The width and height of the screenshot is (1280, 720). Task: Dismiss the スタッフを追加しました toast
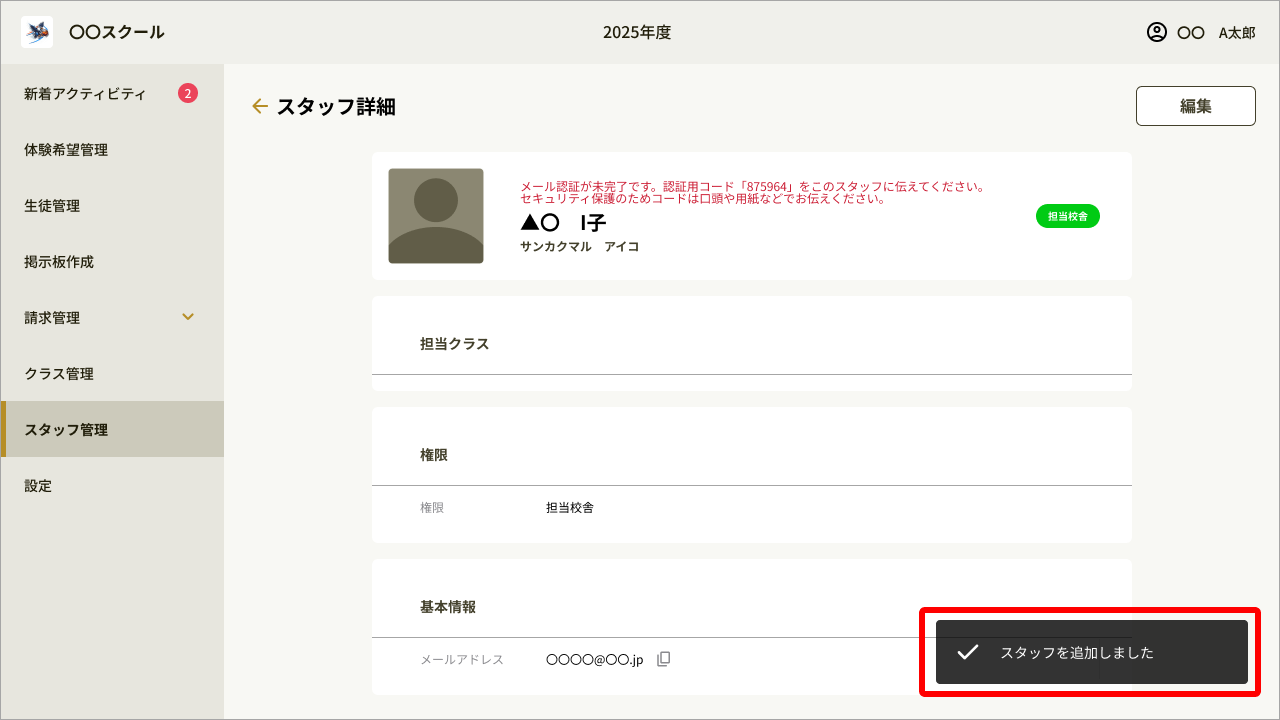pyautogui.click(x=1088, y=653)
